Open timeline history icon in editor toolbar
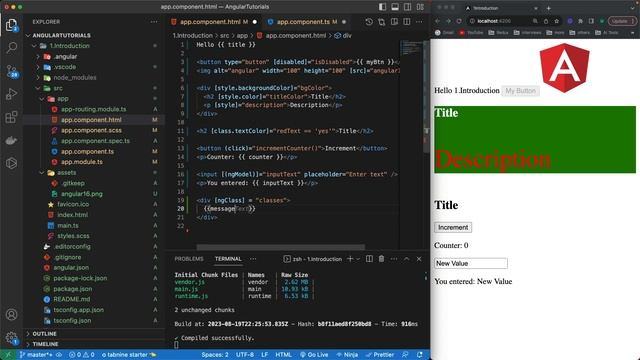The image size is (640, 360). click(x=369, y=22)
